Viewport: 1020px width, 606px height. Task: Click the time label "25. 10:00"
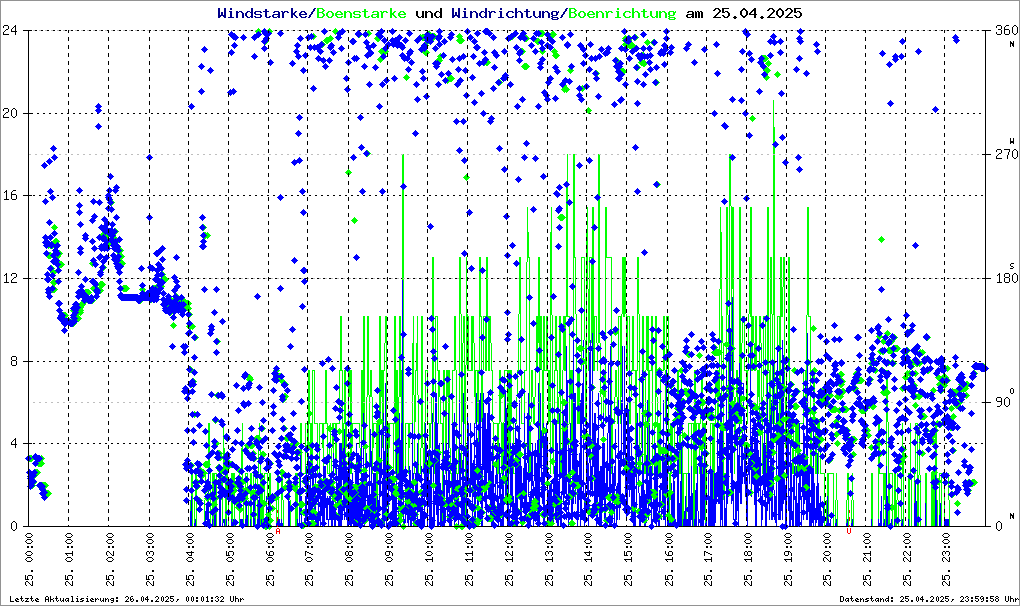(x=429, y=559)
